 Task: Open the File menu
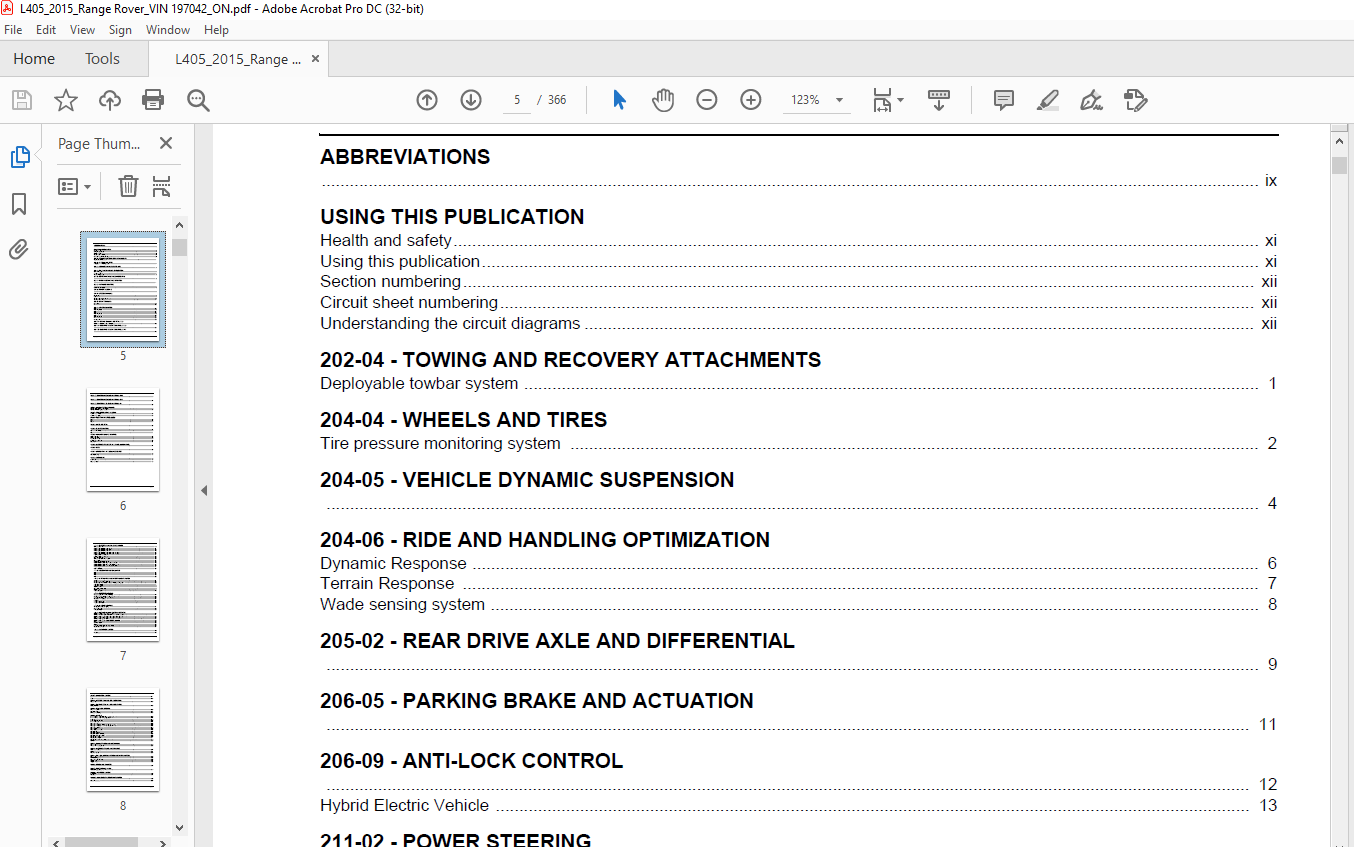pyautogui.click(x=13, y=30)
